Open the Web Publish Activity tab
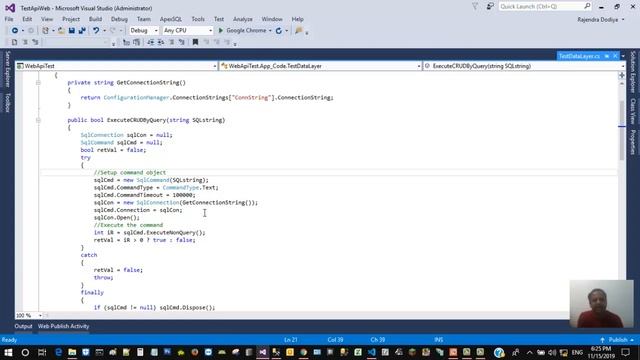The width and height of the screenshot is (640, 360). click(63, 326)
